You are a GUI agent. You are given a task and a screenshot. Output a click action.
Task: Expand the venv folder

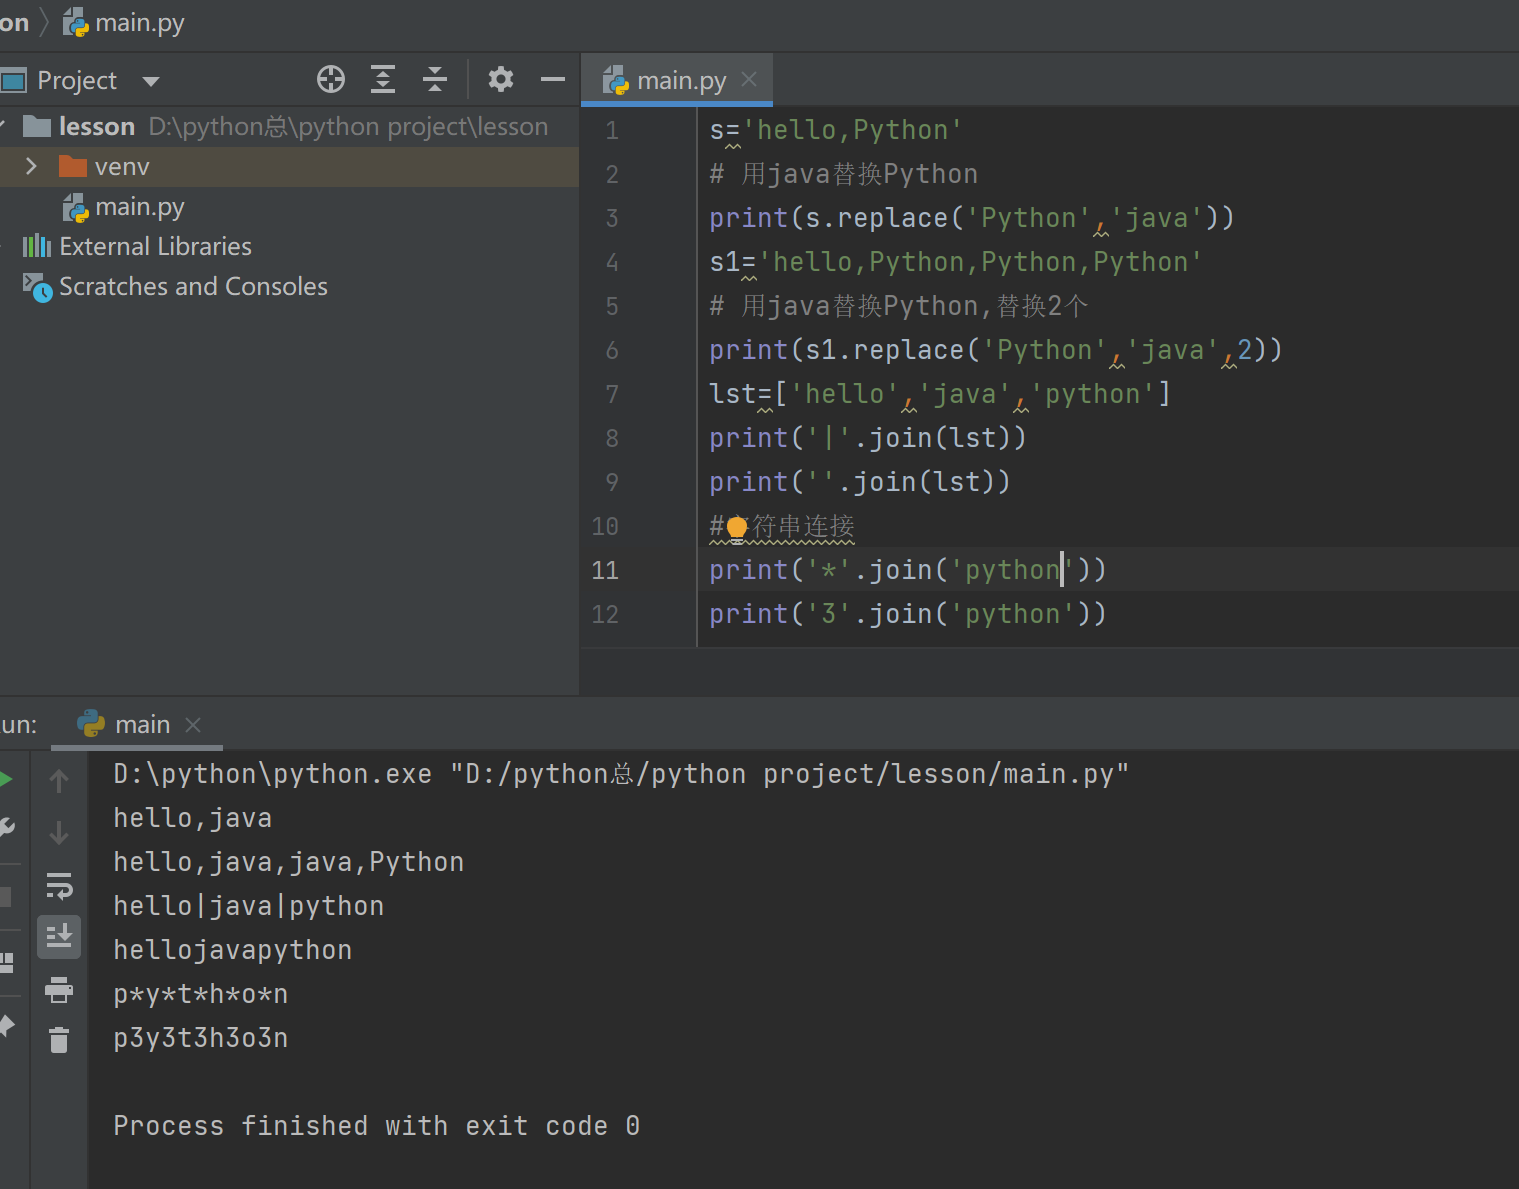click(x=31, y=166)
